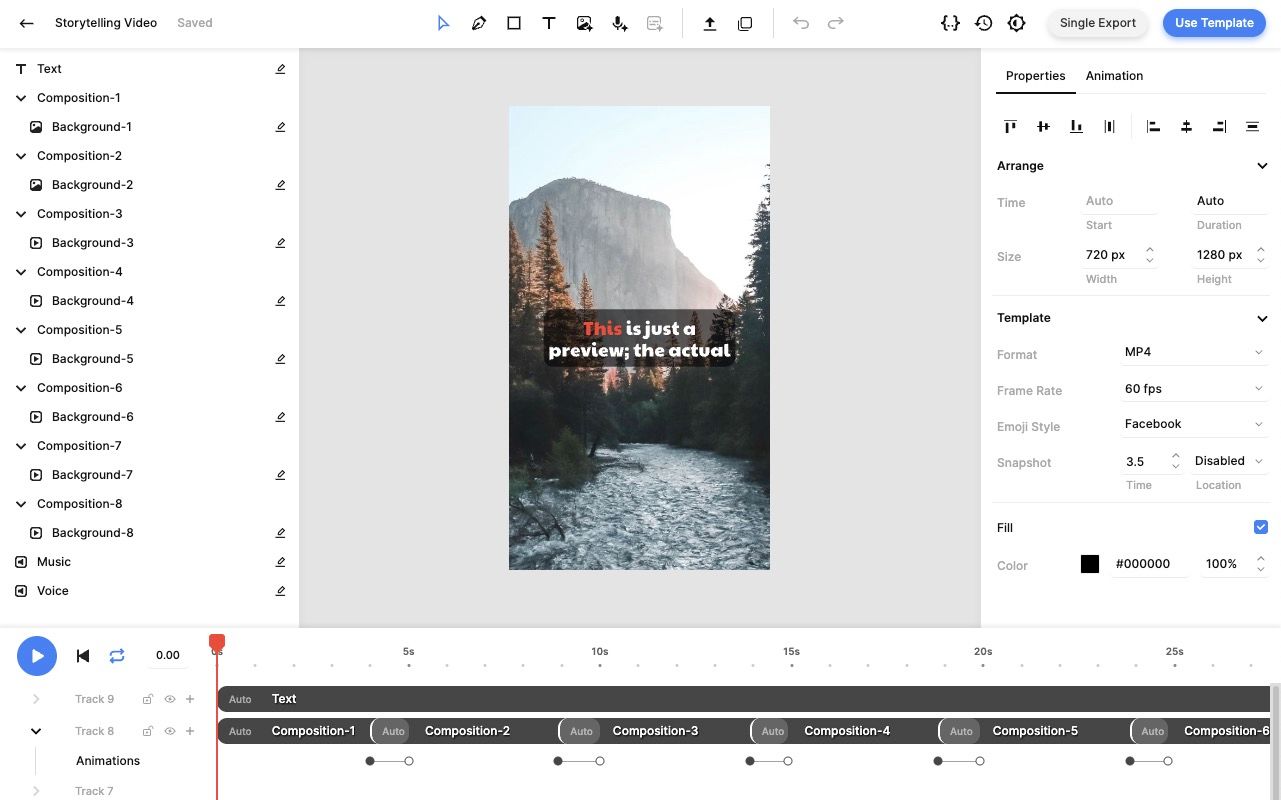1281x800 pixels.
Task: Open the JSON source editor icon
Action: [x=950, y=23]
